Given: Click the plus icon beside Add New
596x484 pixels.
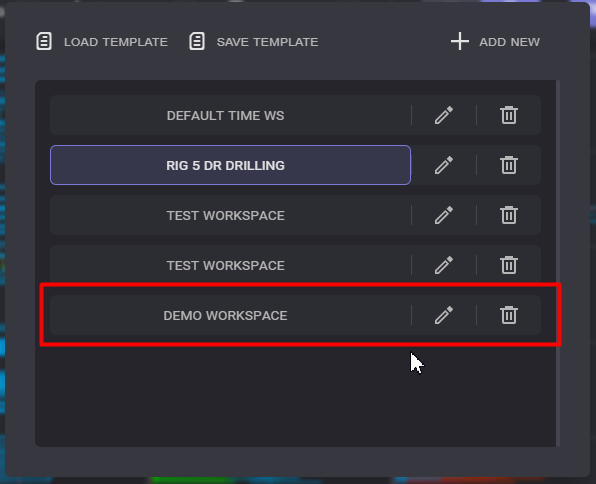Looking at the screenshot, I should pos(460,41).
